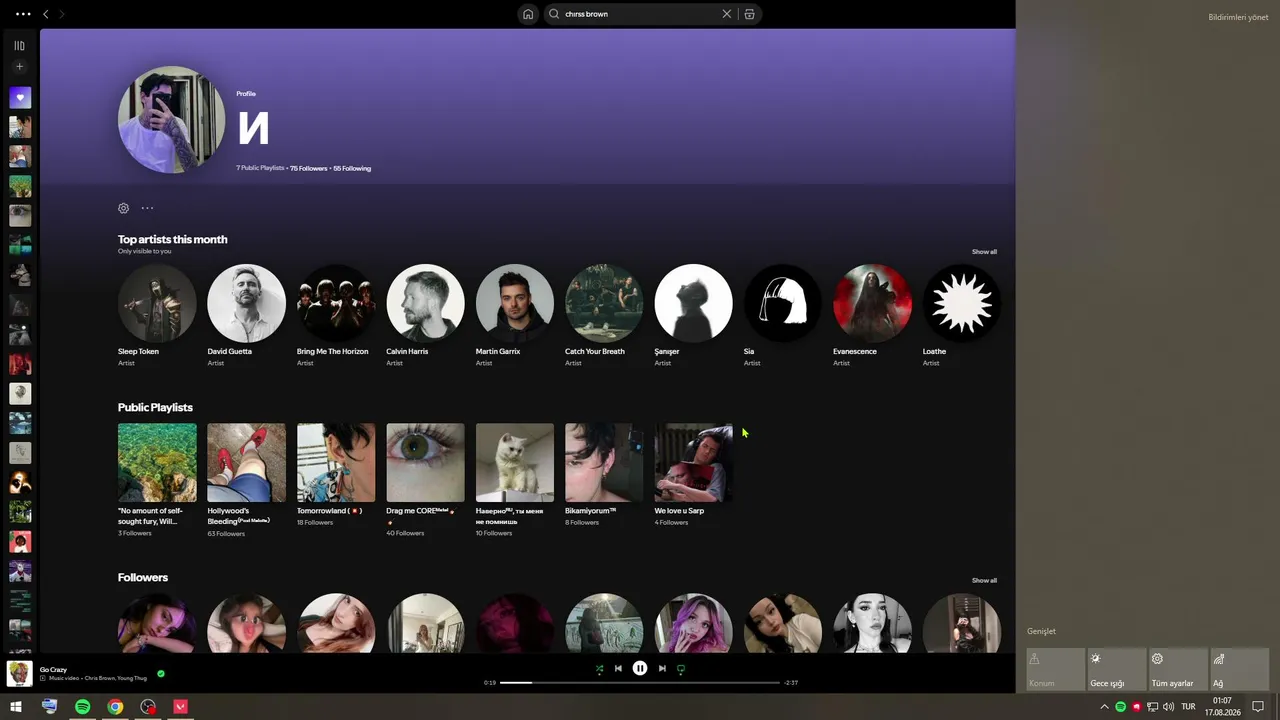Screen dimensions: 1280x720
Task: Open the volume control in system tray
Action: [x=1168, y=707]
